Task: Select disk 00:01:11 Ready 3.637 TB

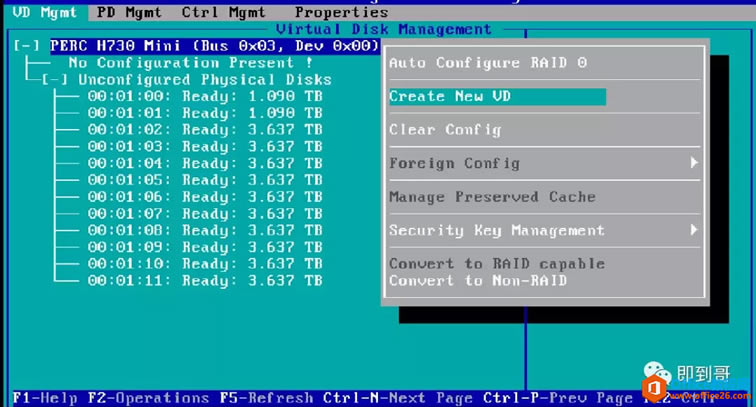Action: (x=205, y=281)
